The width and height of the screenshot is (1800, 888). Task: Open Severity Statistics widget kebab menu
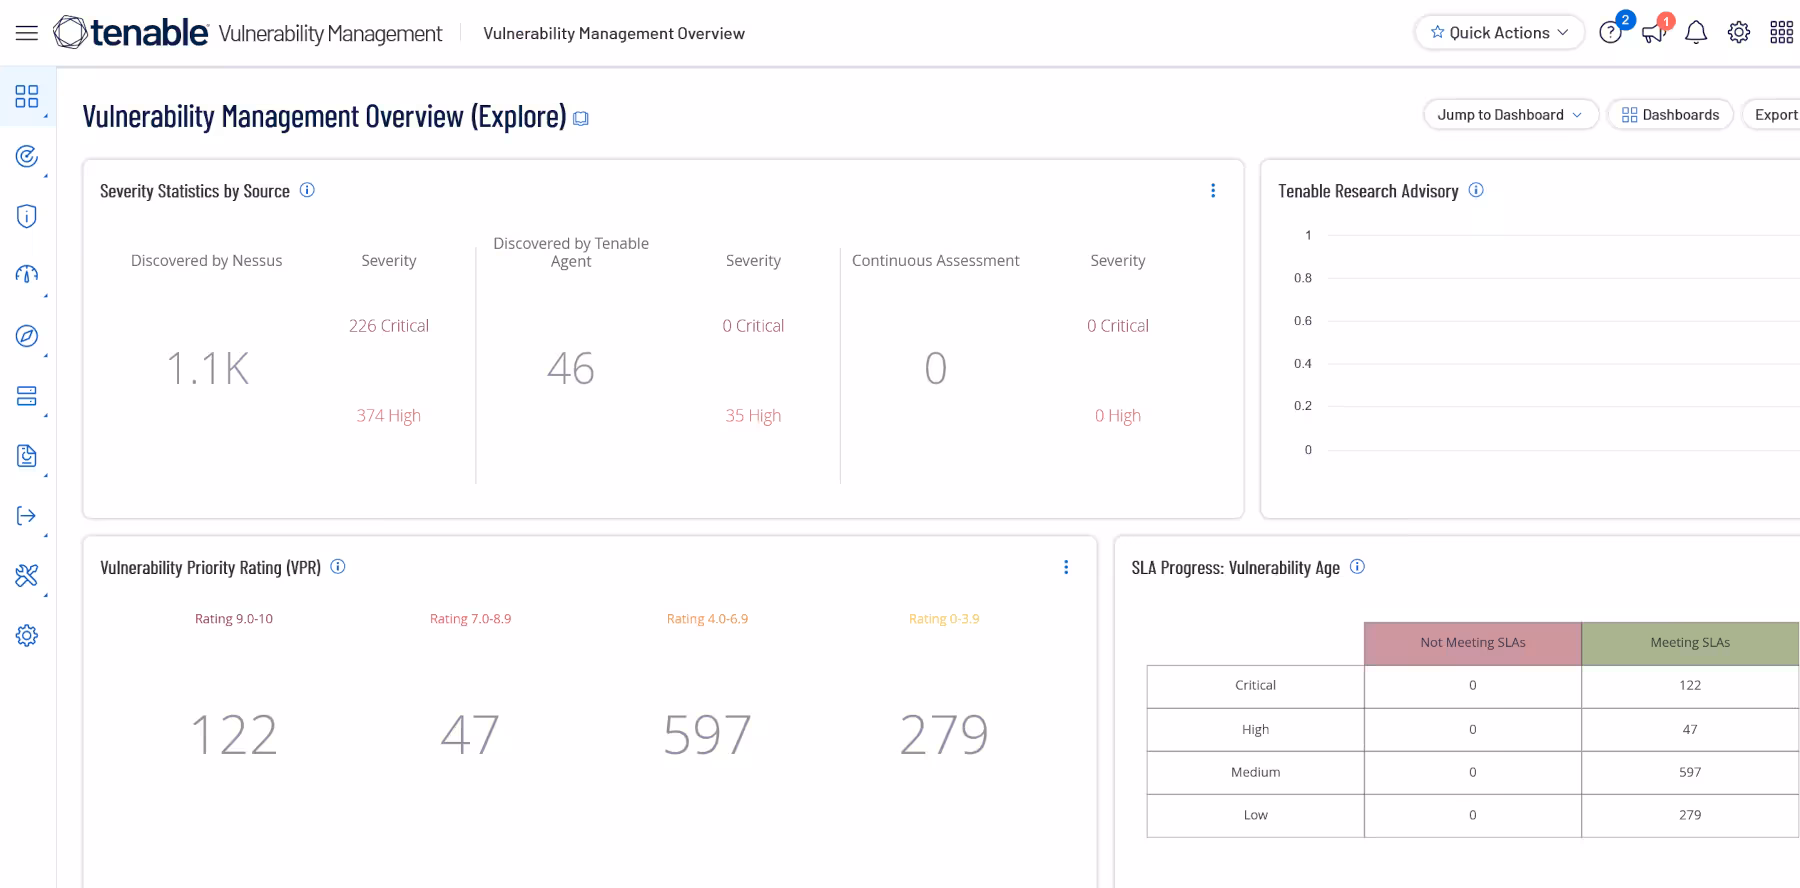coord(1213,190)
